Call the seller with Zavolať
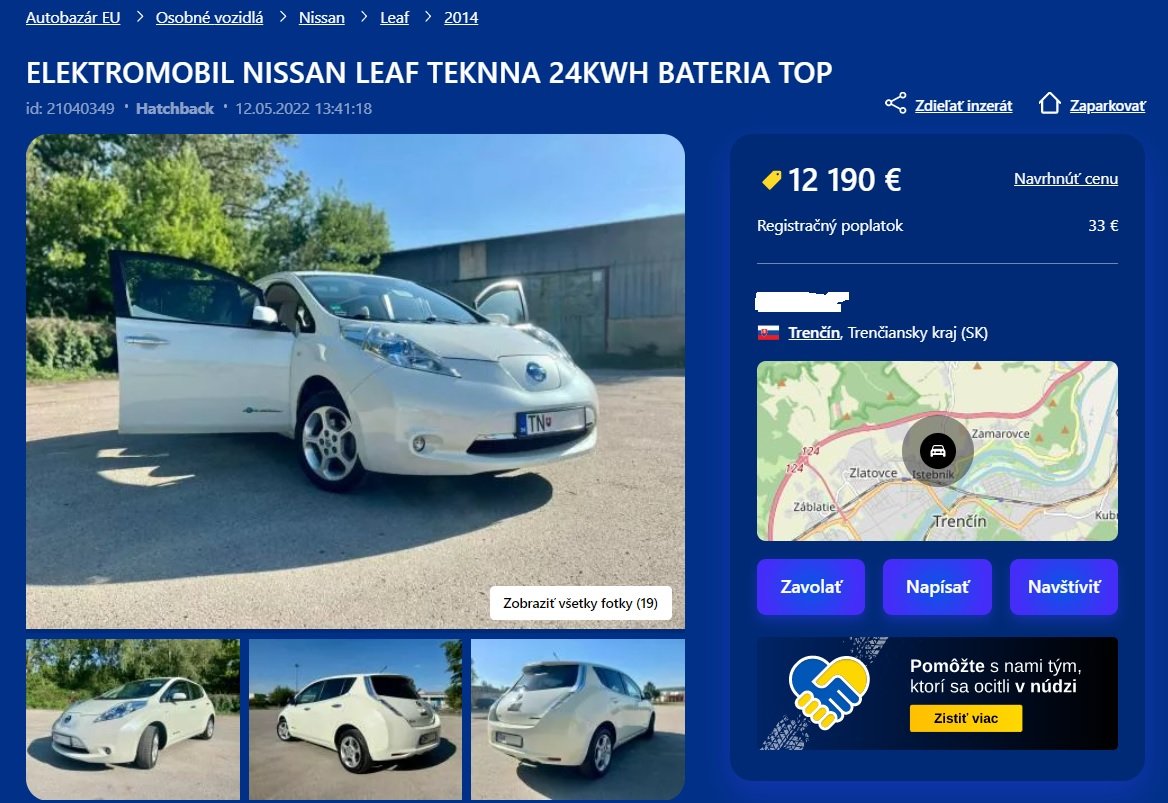This screenshot has height=803, width=1168. tap(811, 587)
